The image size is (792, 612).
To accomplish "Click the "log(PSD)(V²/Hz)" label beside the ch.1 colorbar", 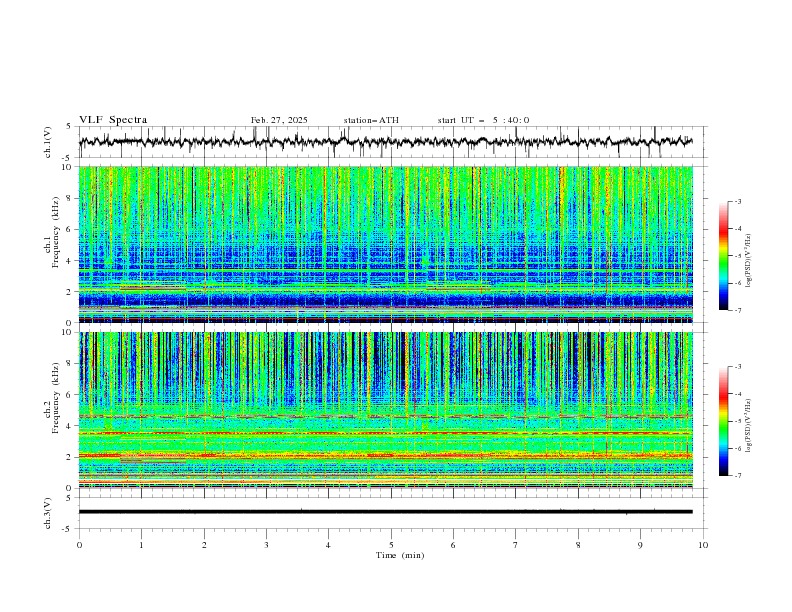I will [749, 261].
